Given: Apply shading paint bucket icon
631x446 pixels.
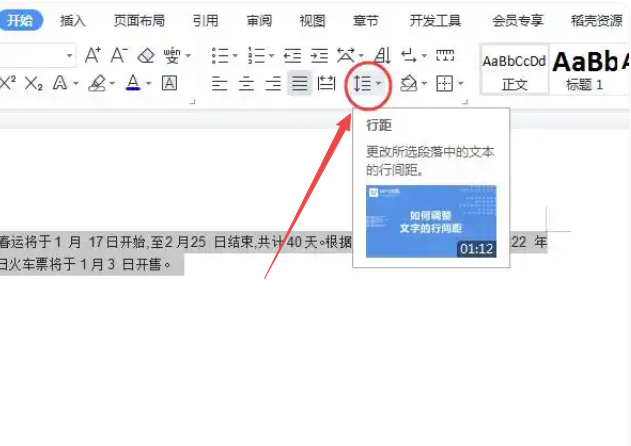Looking at the screenshot, I should [x=409, y=83].
